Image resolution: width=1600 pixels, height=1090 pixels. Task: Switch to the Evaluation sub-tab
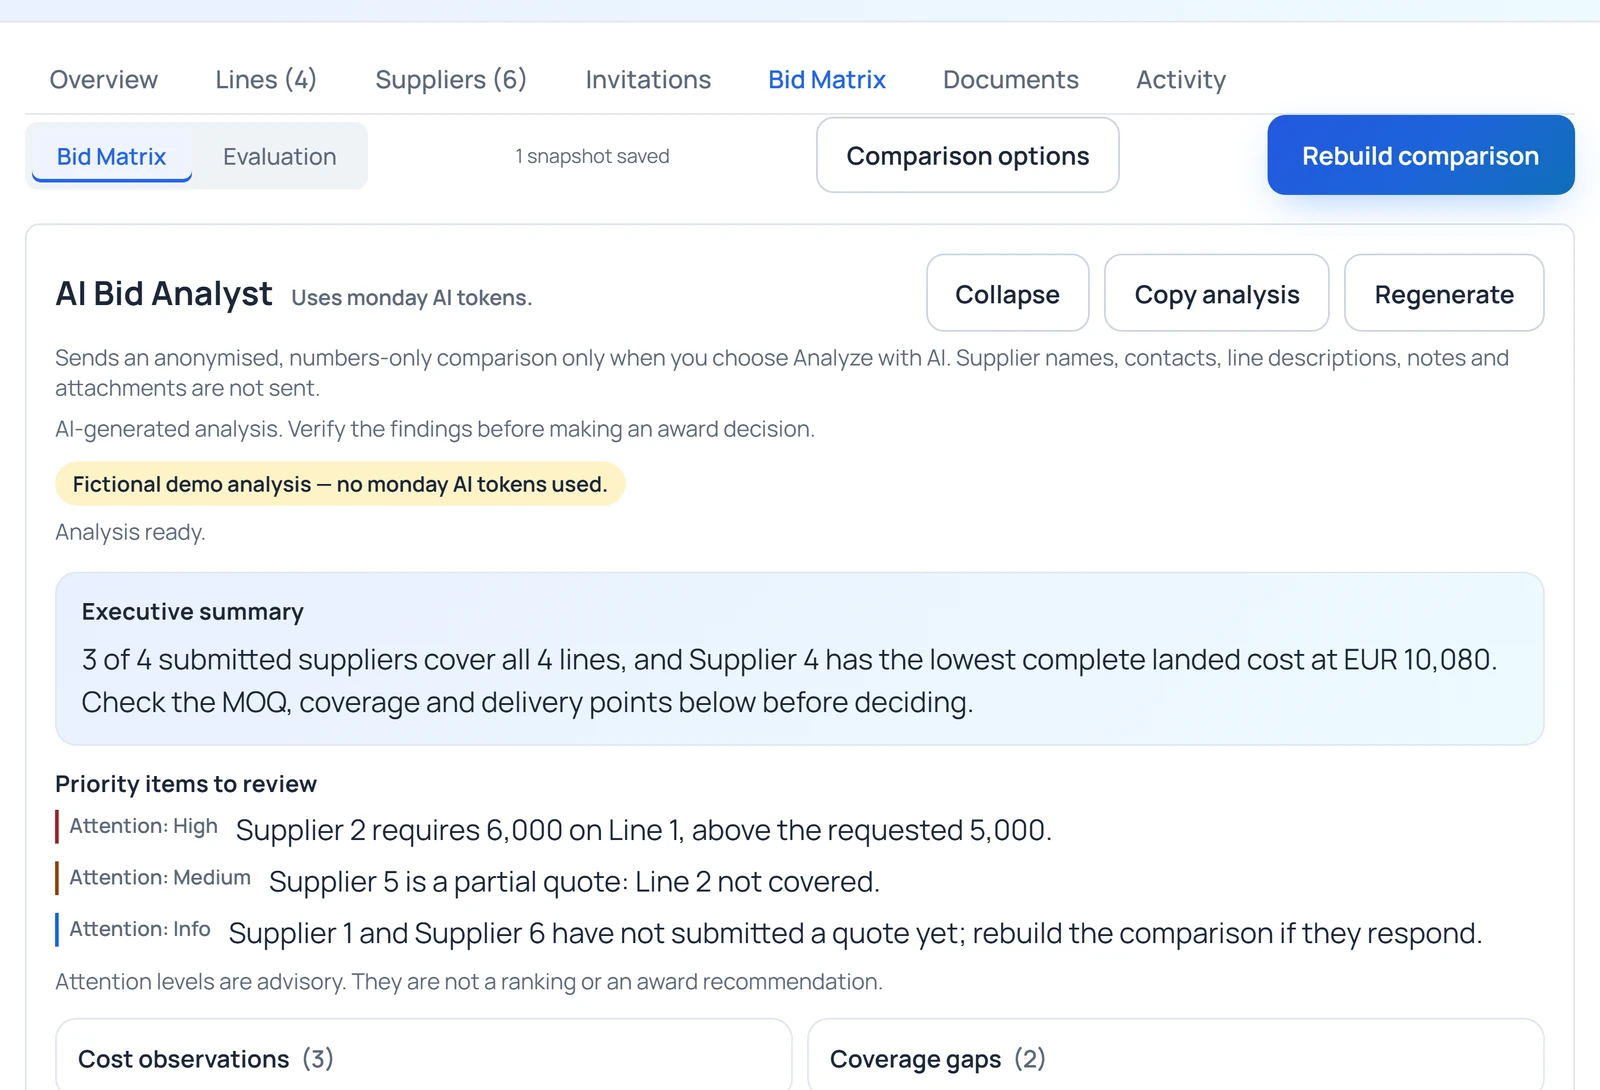(280, 156)
